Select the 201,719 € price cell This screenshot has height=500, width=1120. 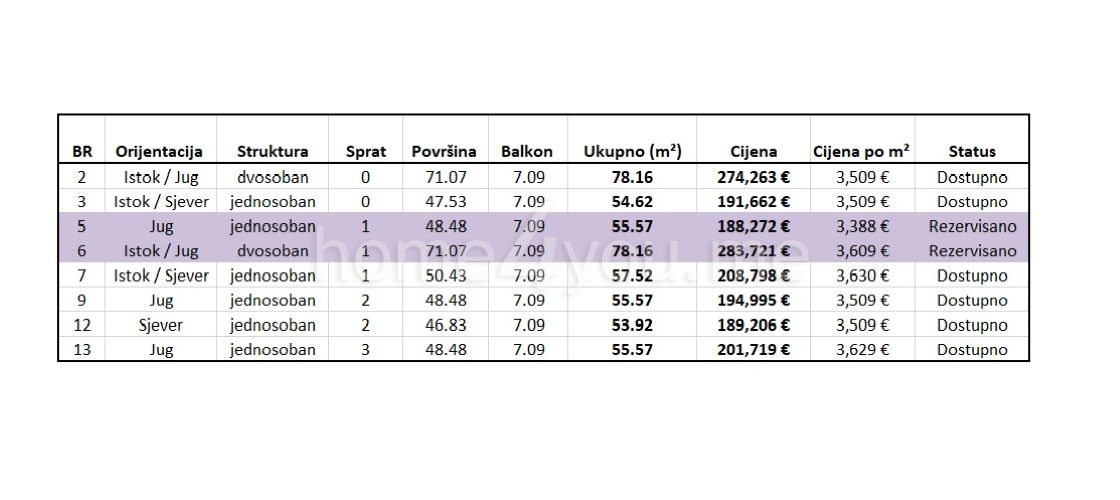(753, 349)
